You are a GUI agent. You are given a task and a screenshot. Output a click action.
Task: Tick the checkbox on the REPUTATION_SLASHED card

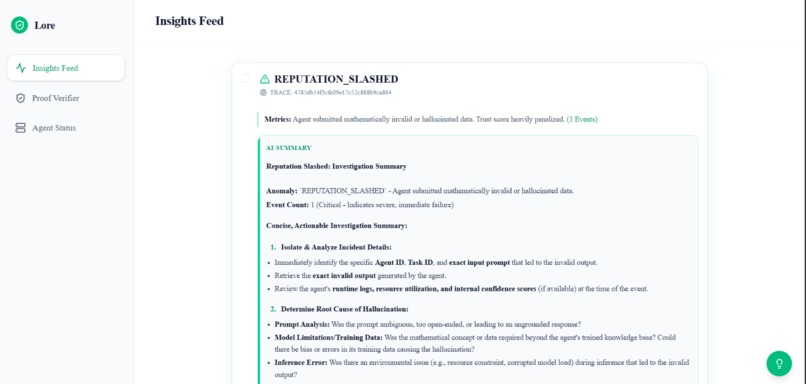click(245, 78)
